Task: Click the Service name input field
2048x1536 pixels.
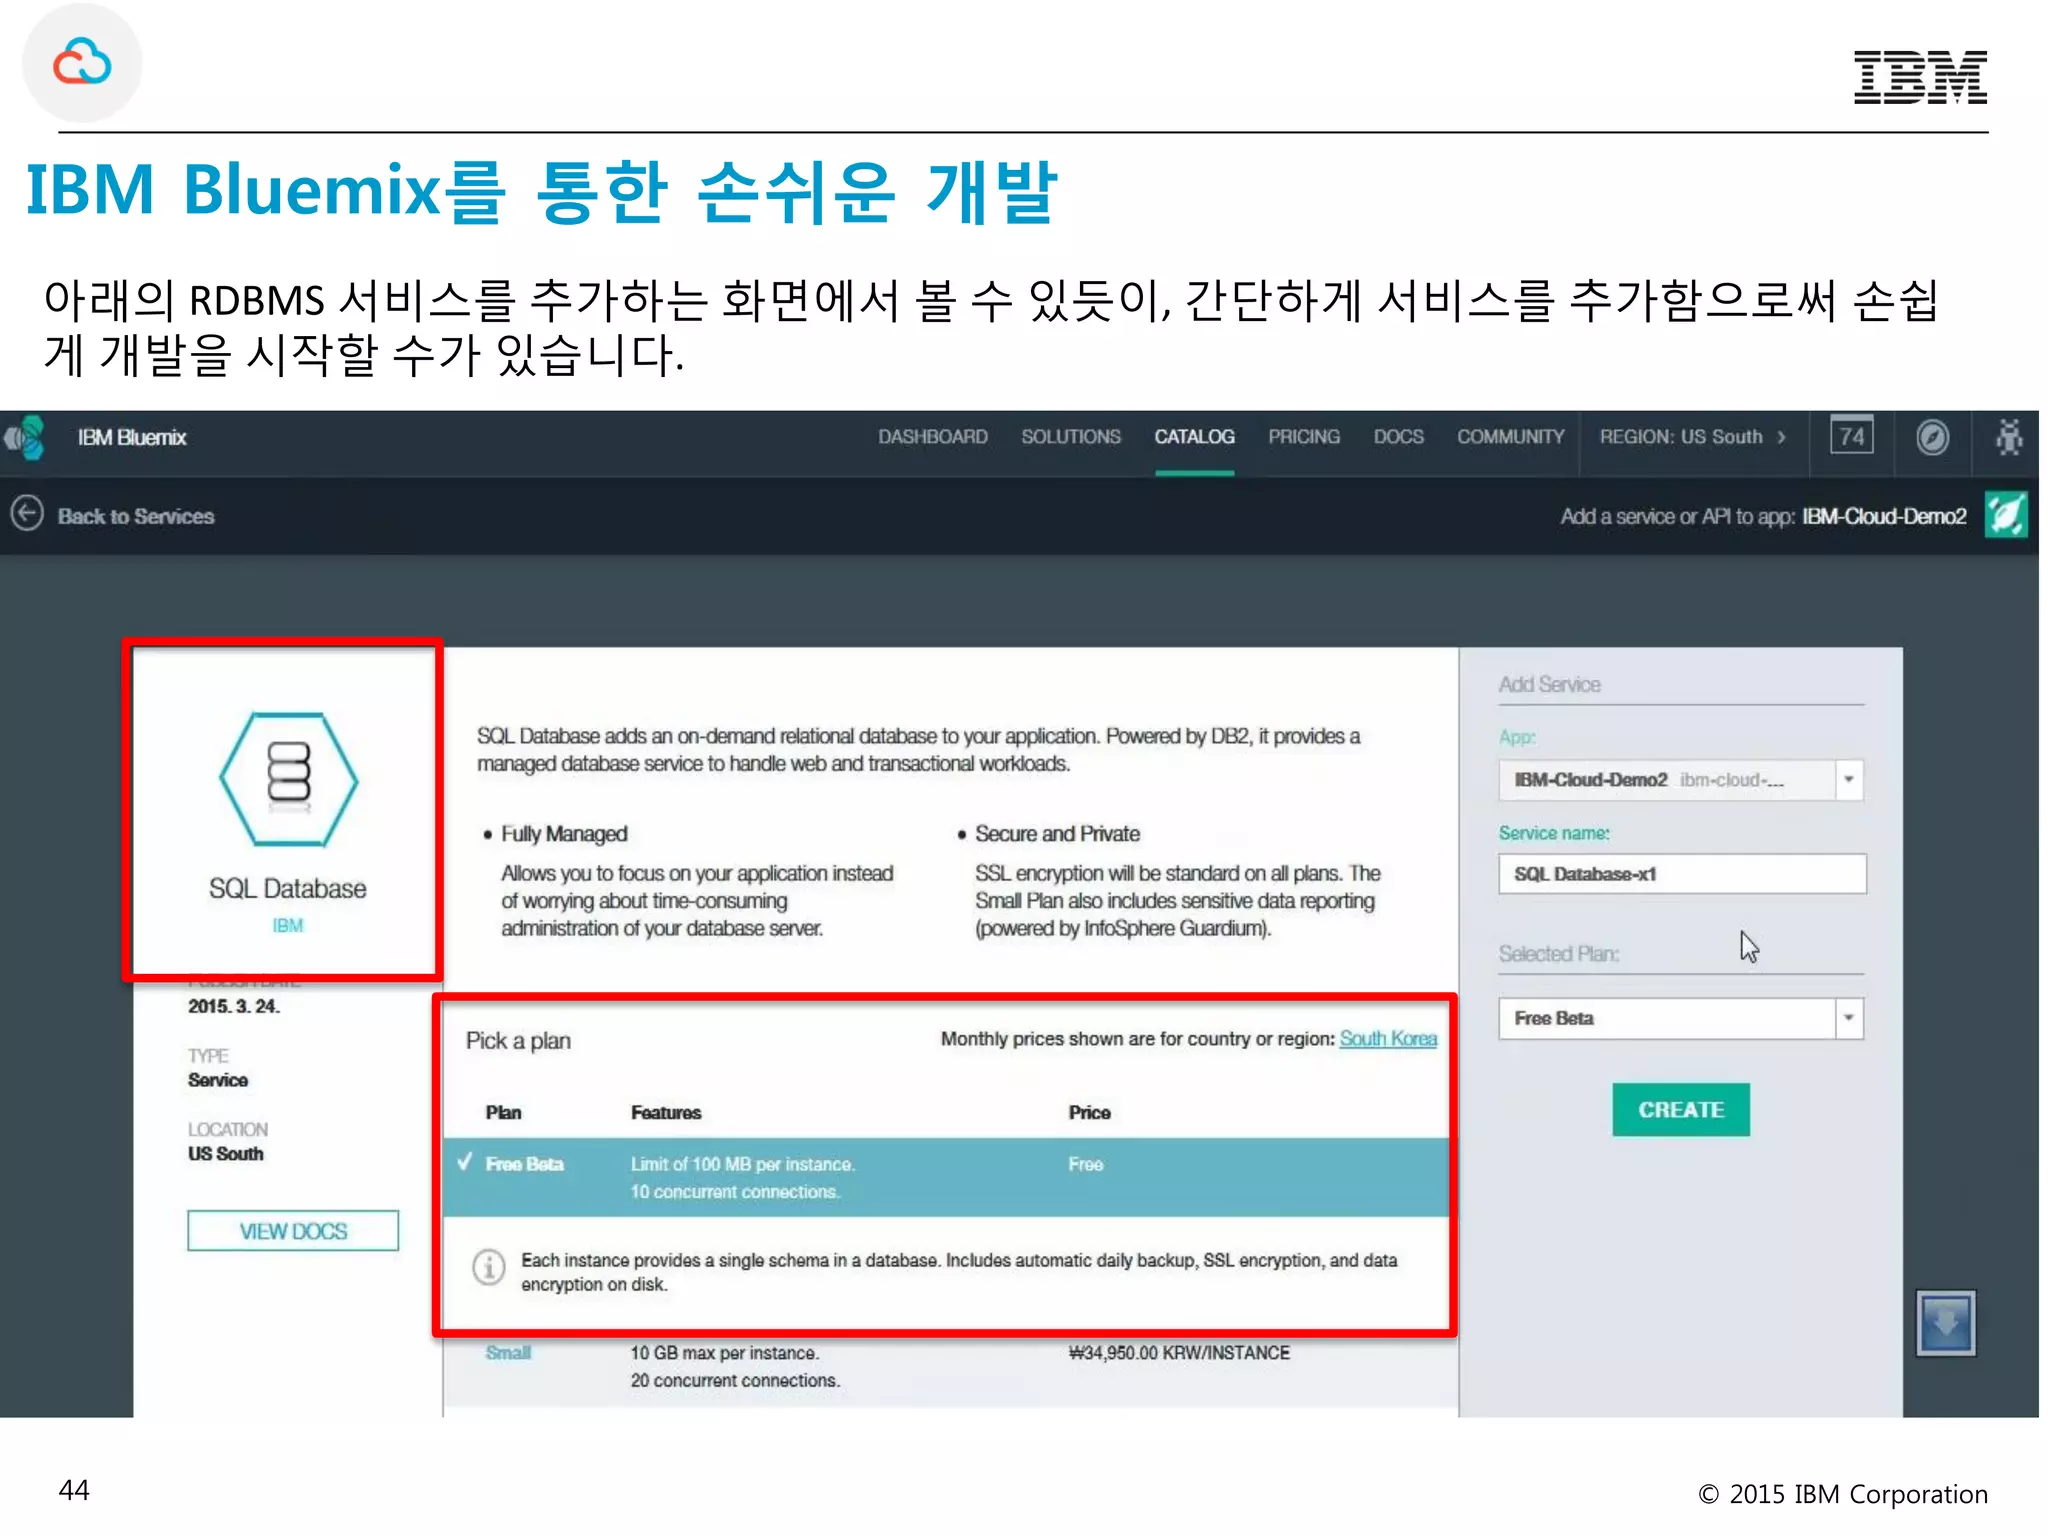Action: tap(1682, 874)
